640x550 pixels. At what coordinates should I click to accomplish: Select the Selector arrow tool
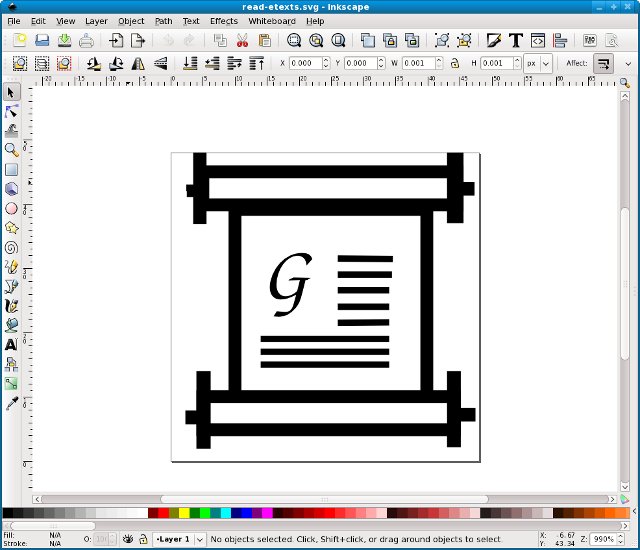[x=11, y=93]
